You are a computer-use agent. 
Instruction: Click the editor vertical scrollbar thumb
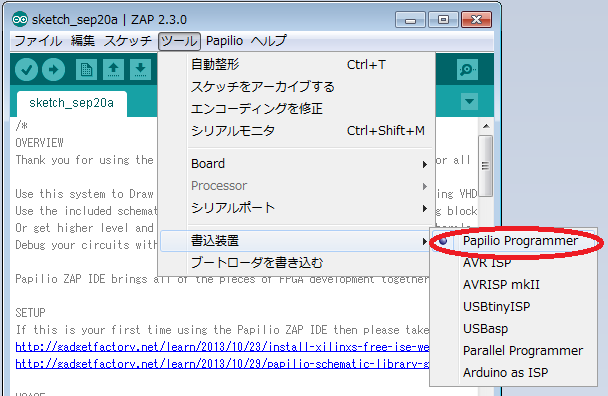coord(485,166)
